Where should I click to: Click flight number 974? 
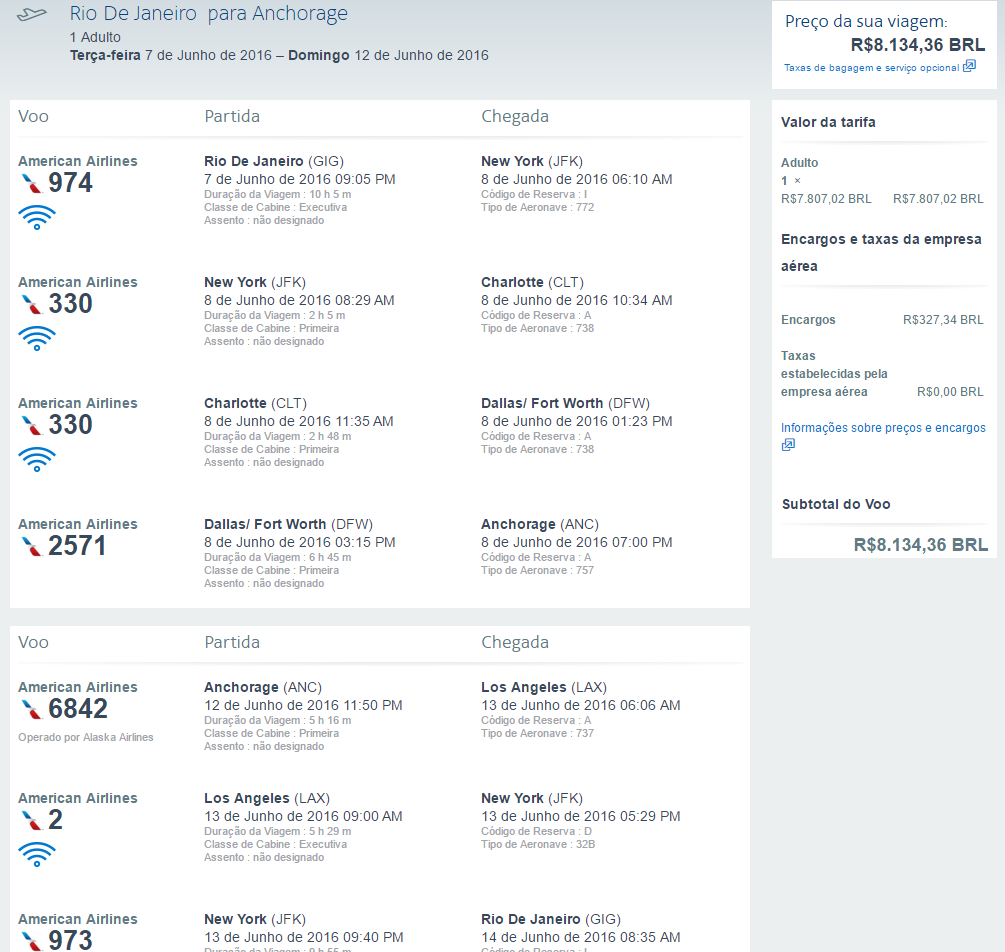point(71,183)
